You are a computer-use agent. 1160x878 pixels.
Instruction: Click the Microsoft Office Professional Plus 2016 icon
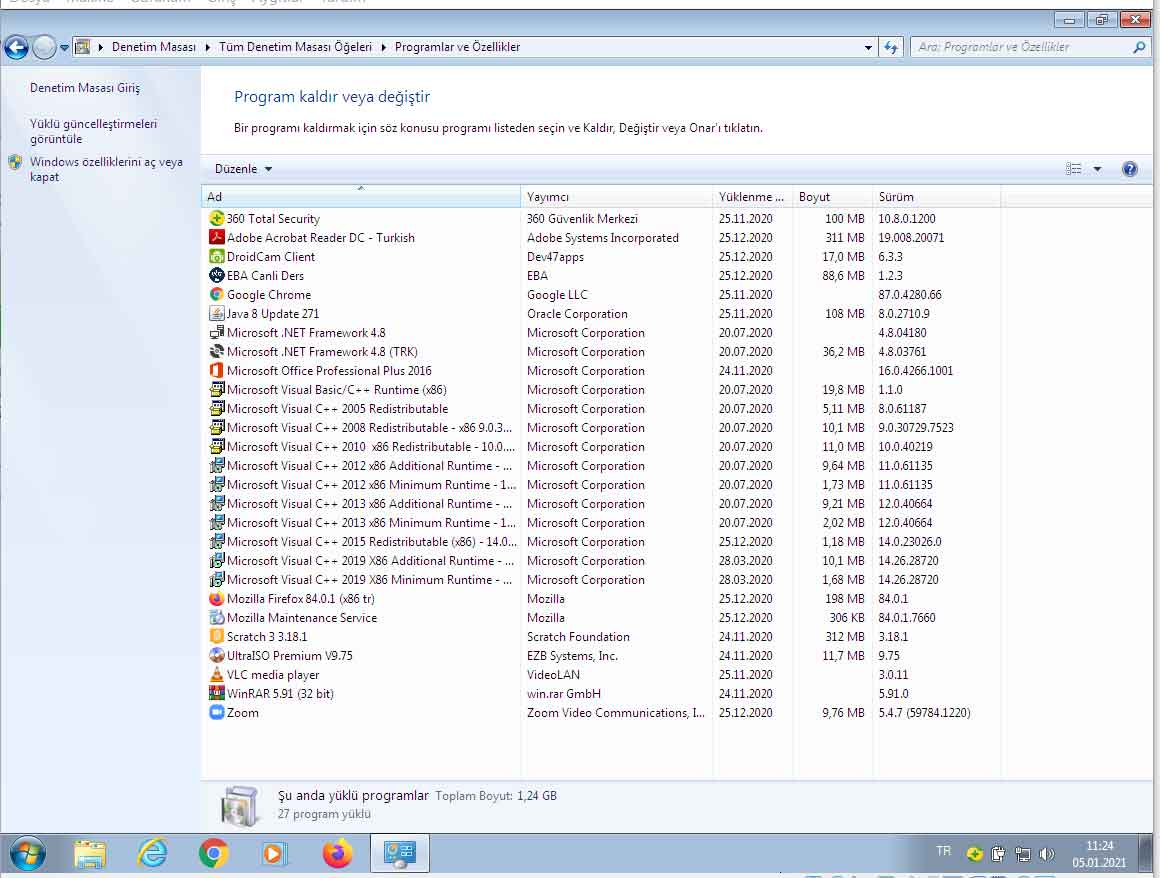(217, 371)
